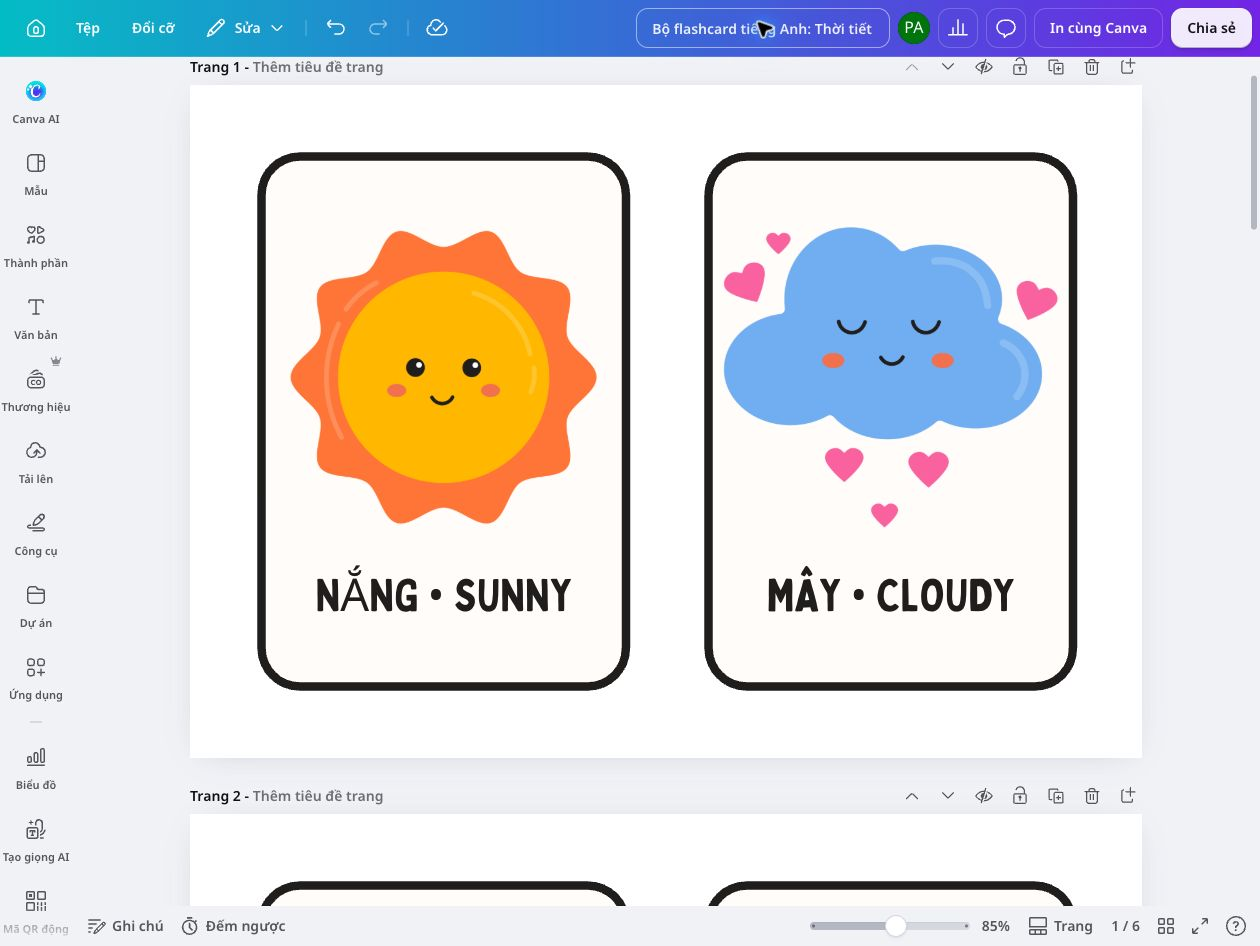1260x946 pixels.
Task: Open Canva AI in sidebar
Action: (36, 102)
